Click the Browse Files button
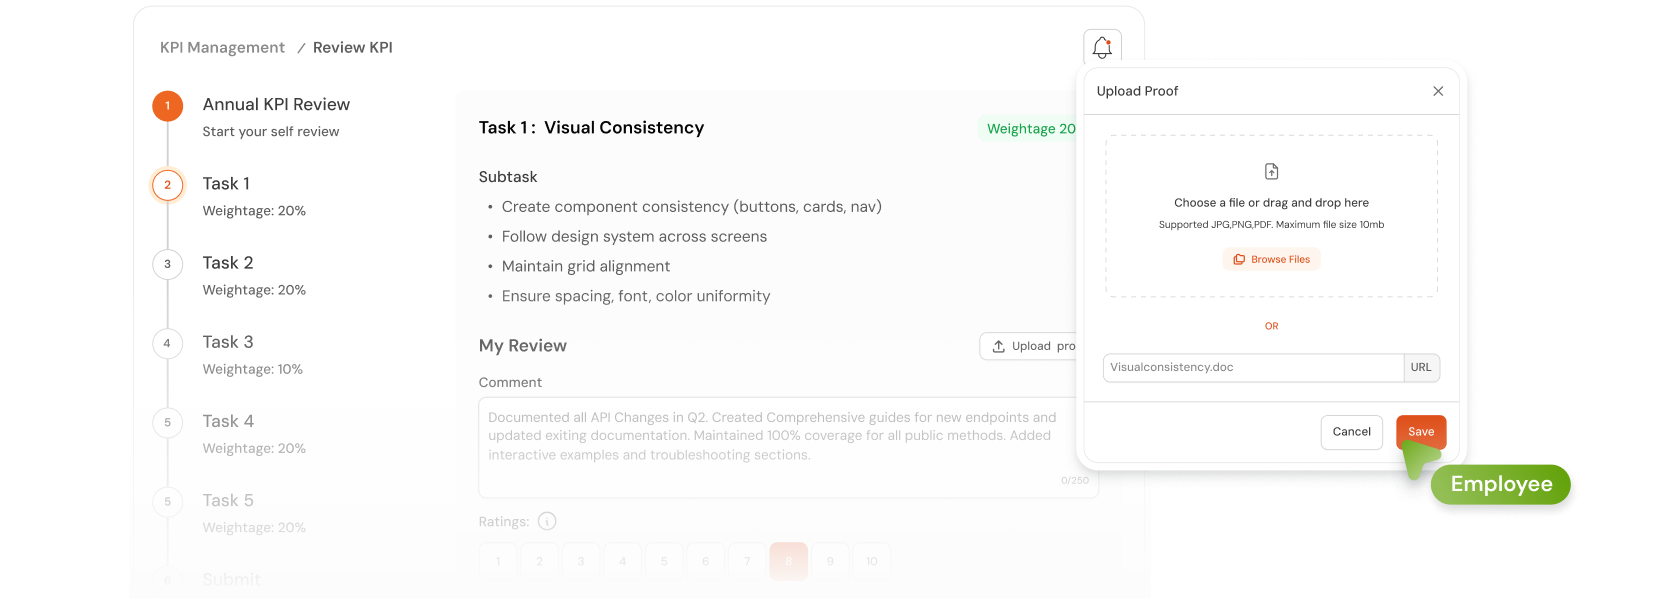Image resolution: width=1654 pixels, height=599 pixels. point(1271,260)
